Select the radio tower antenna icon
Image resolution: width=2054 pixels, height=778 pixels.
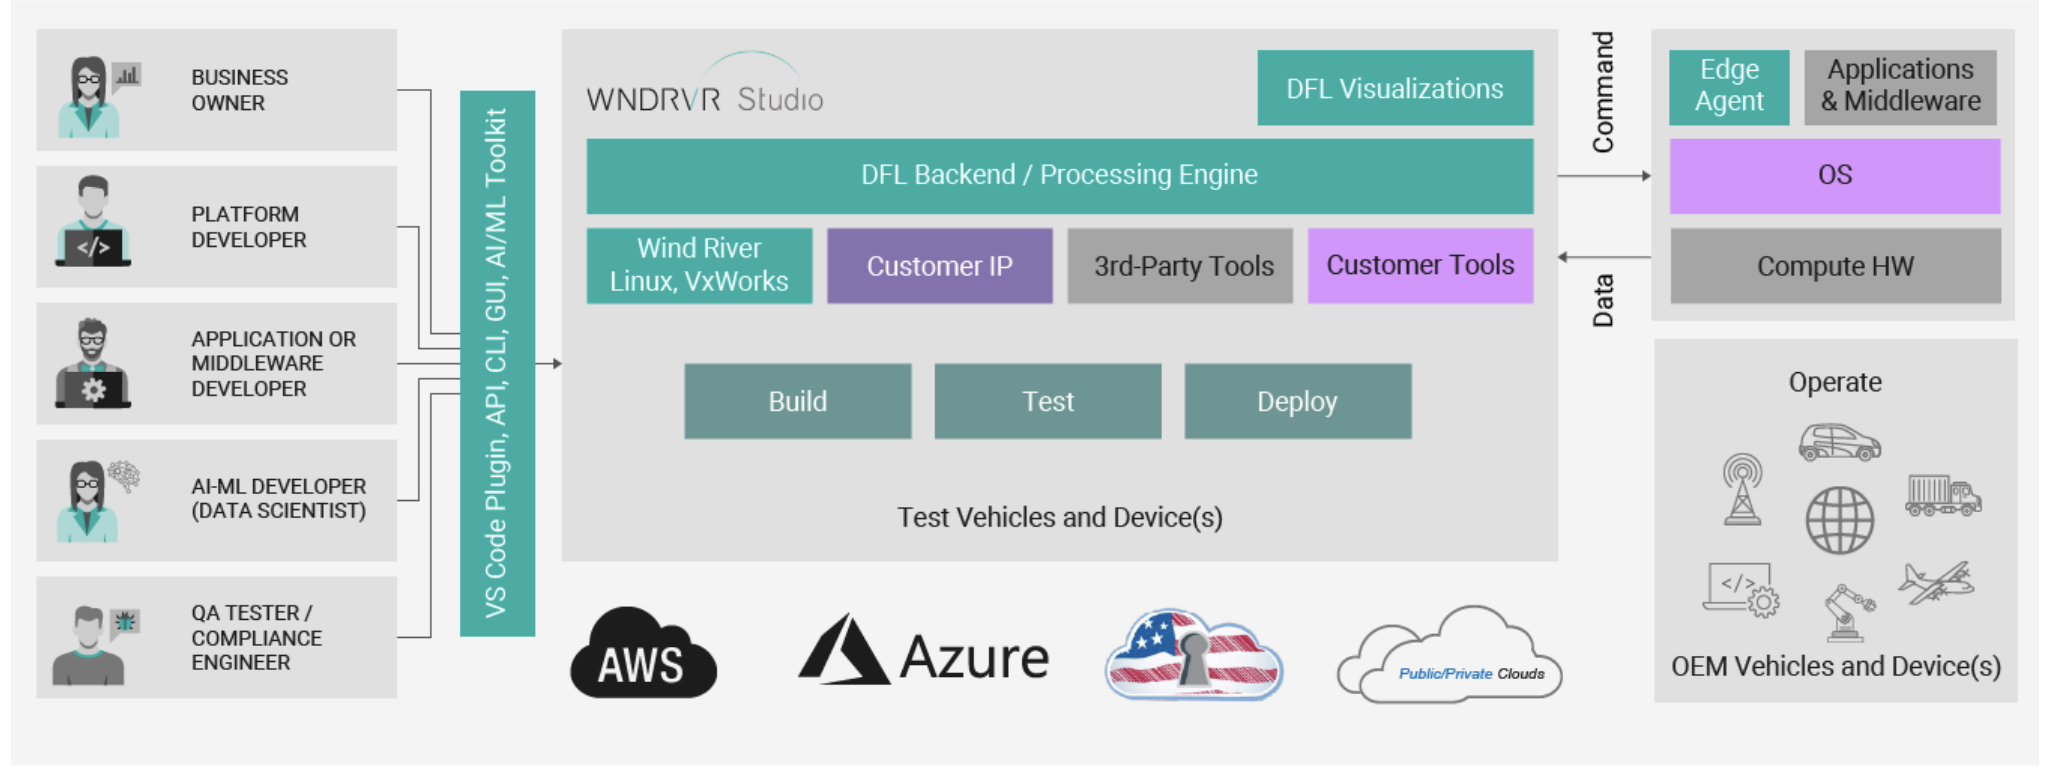point(1742,489)
